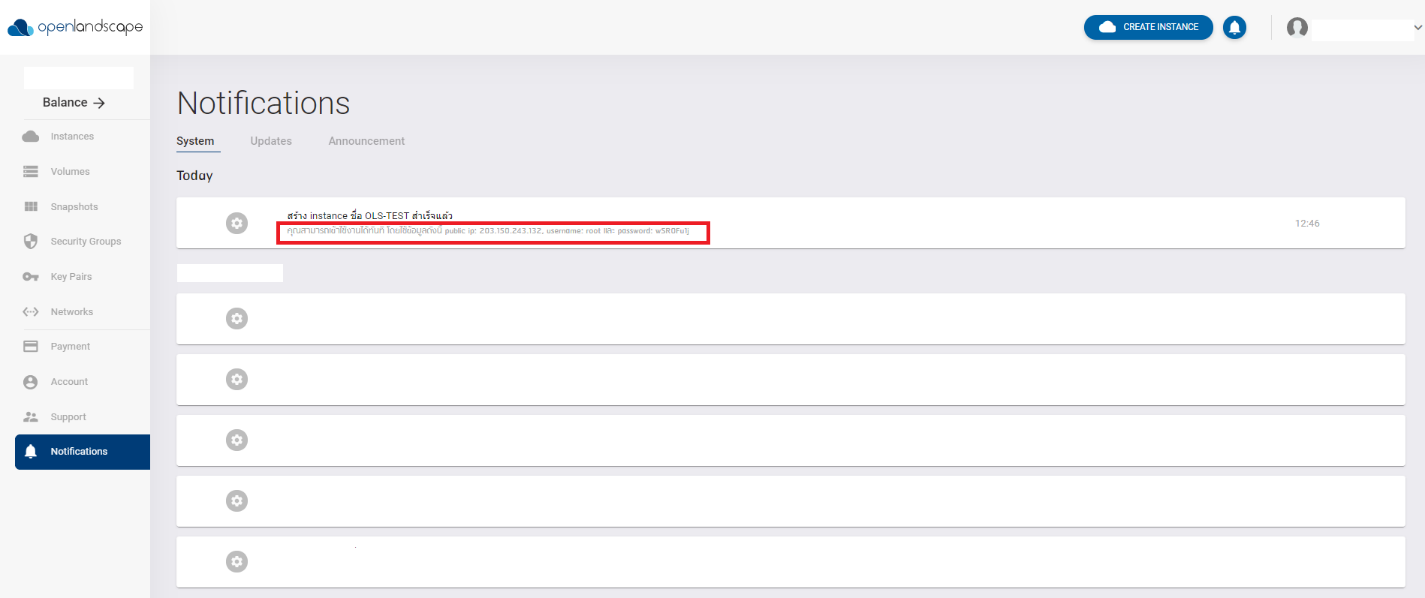This screenshot has height=598, width=1425.
Task: Select the System notifications tab
Action: [197, 141]
